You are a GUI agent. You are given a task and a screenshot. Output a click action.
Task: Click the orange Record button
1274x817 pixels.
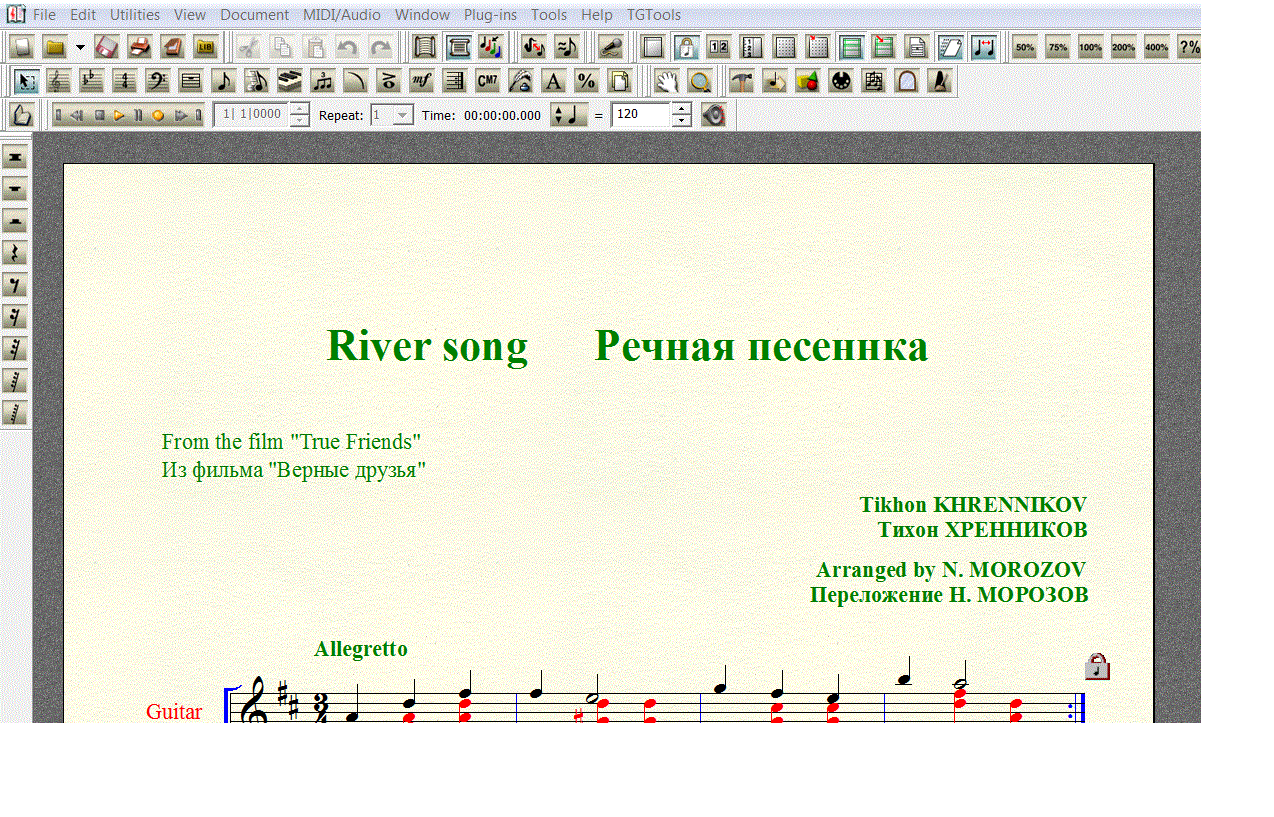(158, 115)
